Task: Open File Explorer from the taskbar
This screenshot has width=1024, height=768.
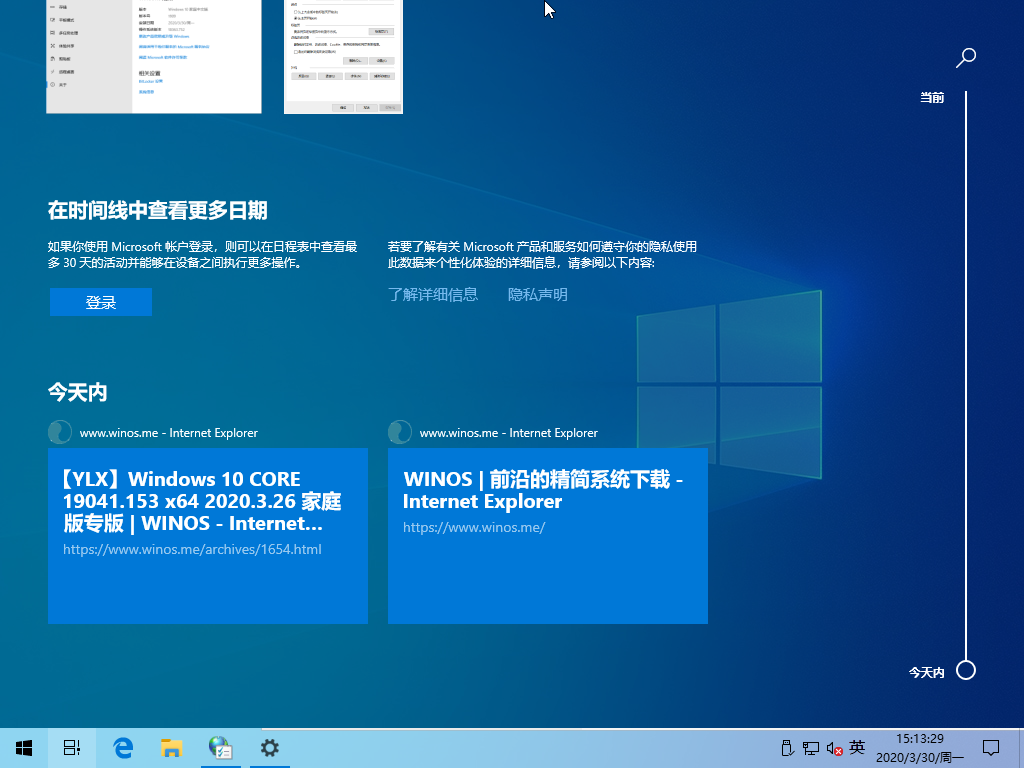Action: (171, 748)
